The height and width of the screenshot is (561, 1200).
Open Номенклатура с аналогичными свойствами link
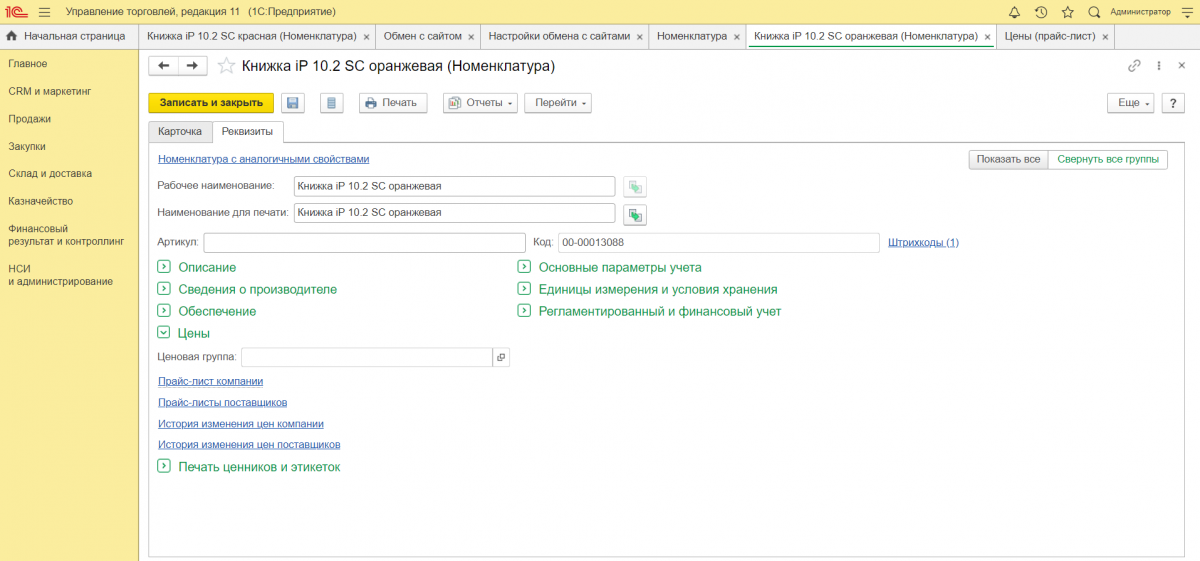tap(264, 159)
